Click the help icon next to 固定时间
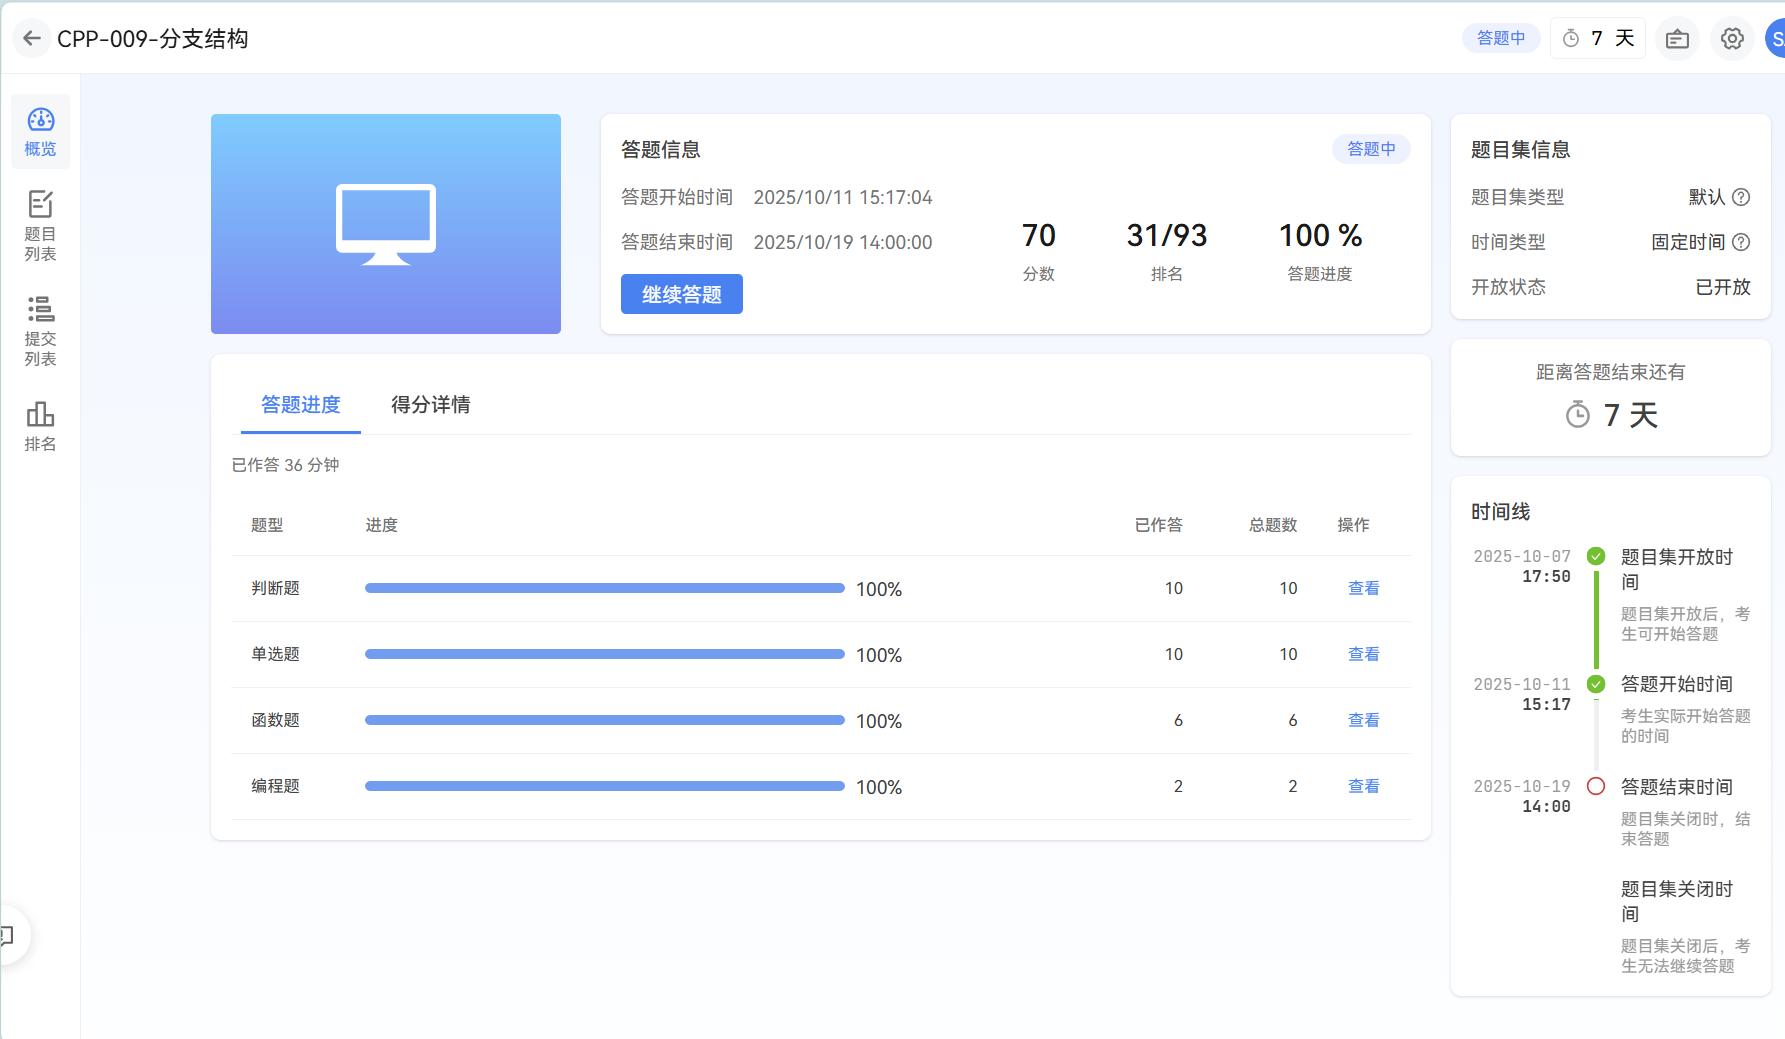This screenshot has width=1785, height=1039. 1741,242
